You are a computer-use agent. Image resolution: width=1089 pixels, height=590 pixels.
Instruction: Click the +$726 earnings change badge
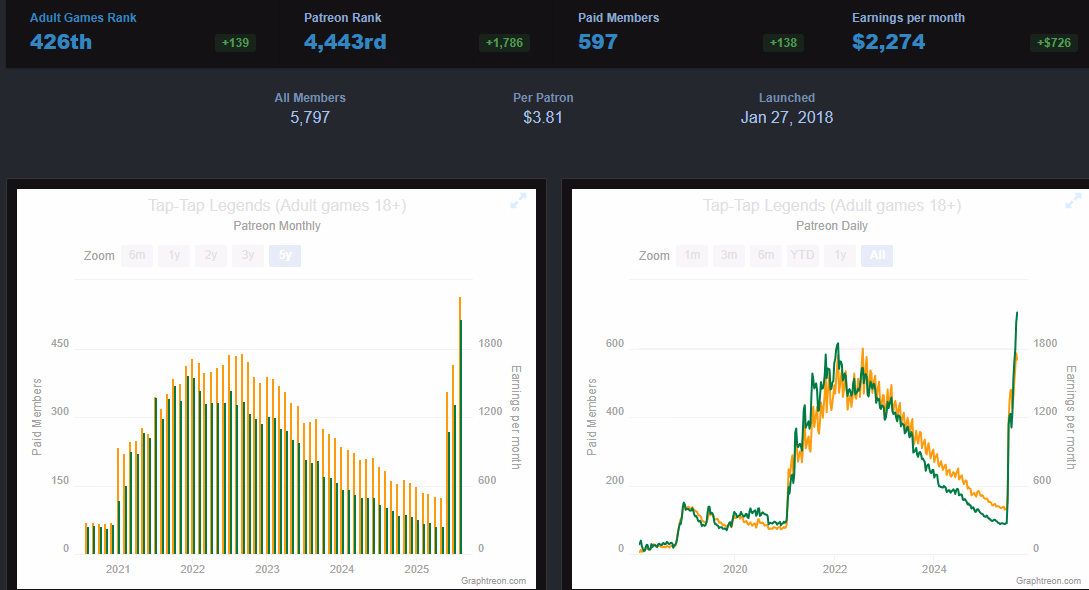click(x=1053, y=43)
